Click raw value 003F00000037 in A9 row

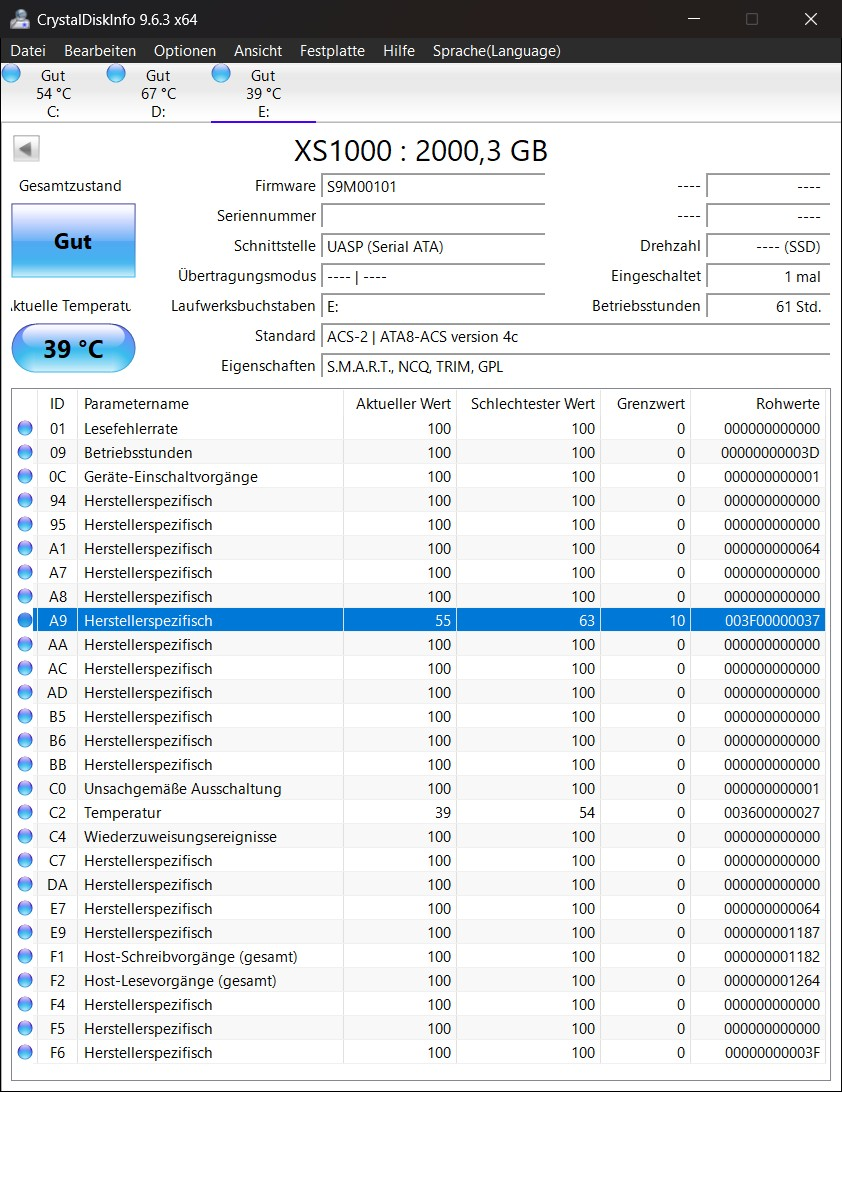pos(772,621)
